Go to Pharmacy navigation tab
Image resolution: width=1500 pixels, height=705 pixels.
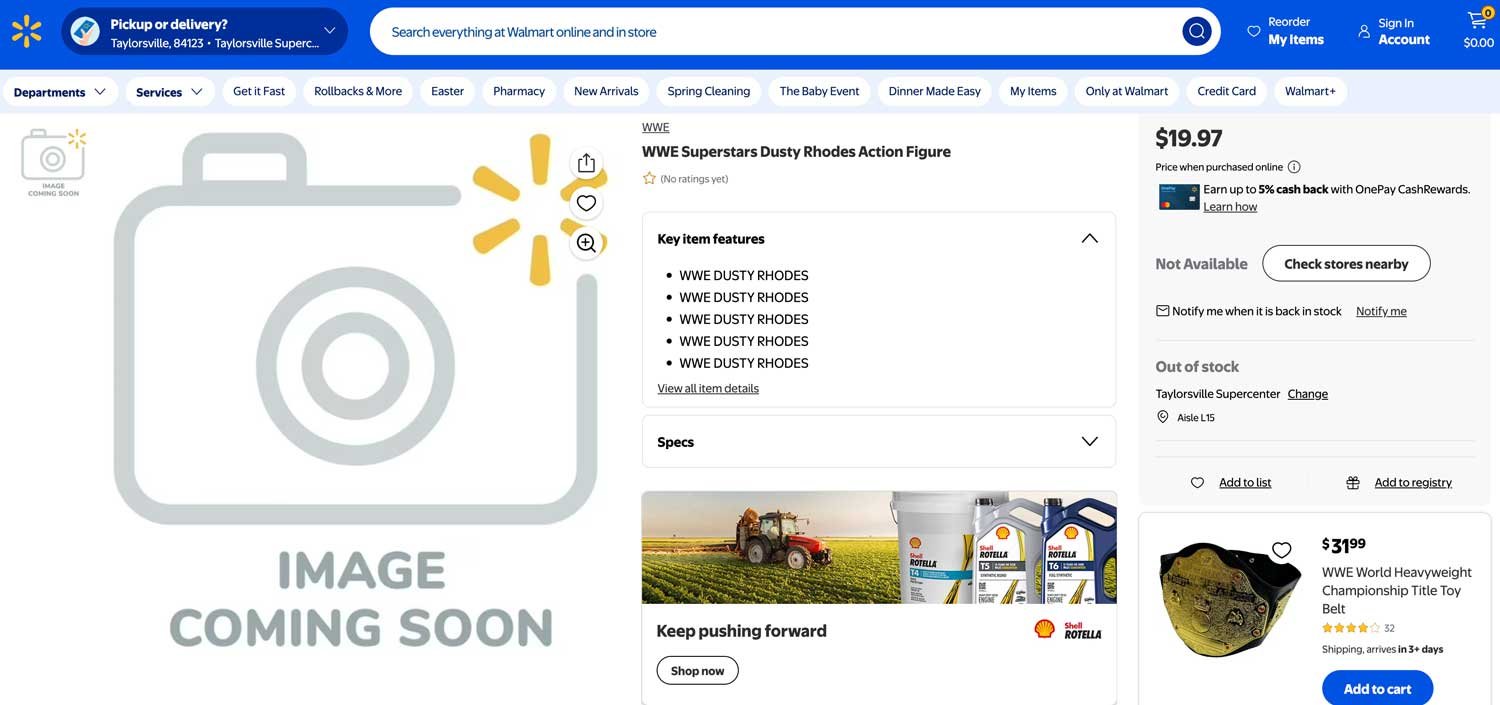pyautogui.click(x=519, y=91)
